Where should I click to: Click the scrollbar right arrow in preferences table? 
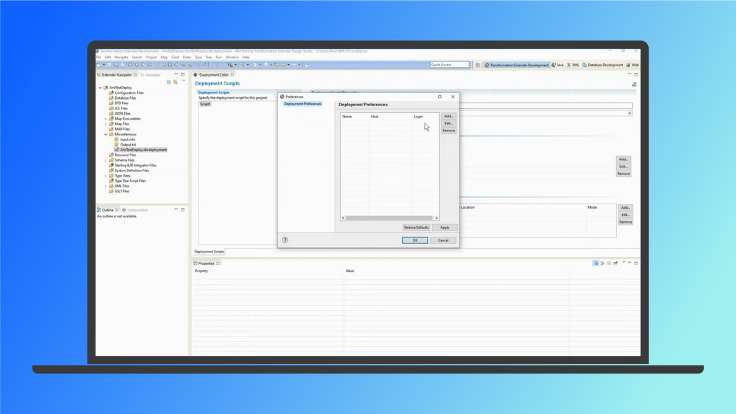437,218
